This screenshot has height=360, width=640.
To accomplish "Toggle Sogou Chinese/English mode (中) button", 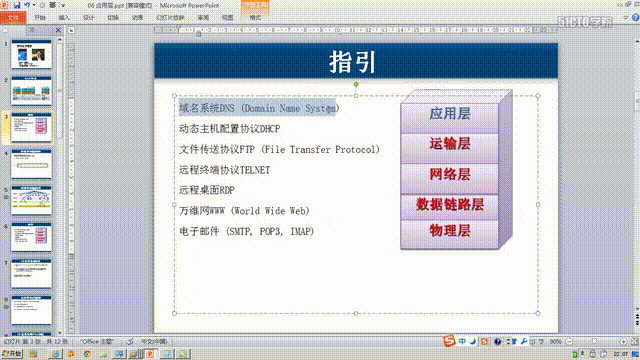I will pos(462,341).
